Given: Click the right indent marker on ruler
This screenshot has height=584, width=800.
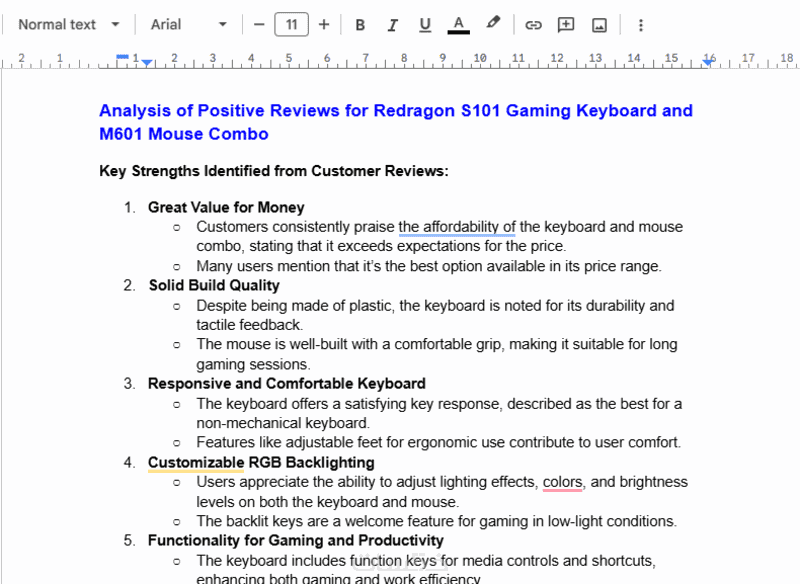Looking at the screenshot, I should (x=708, y=62).
